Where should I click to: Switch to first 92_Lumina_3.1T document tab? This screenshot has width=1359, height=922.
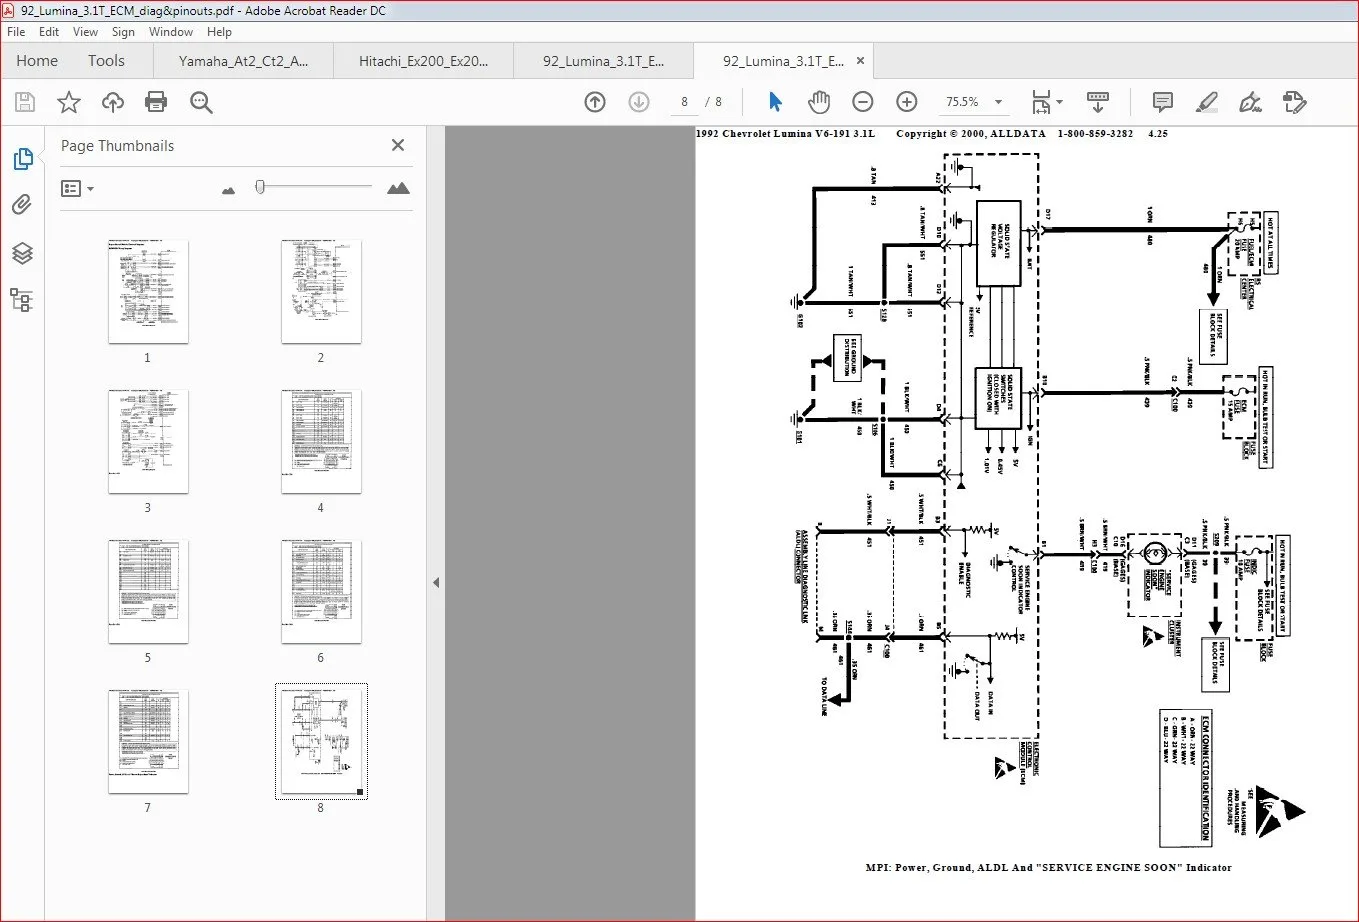click(603, 61)
